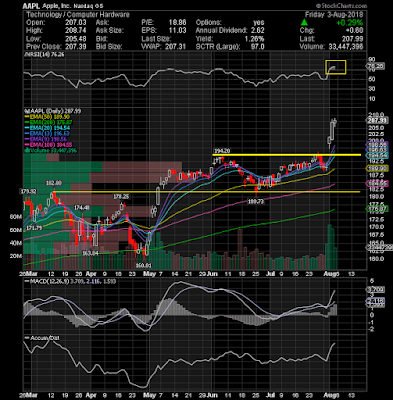Click the yellow EMA(50) legend entry
Viewport: 393px width, 400px height.
48,117
